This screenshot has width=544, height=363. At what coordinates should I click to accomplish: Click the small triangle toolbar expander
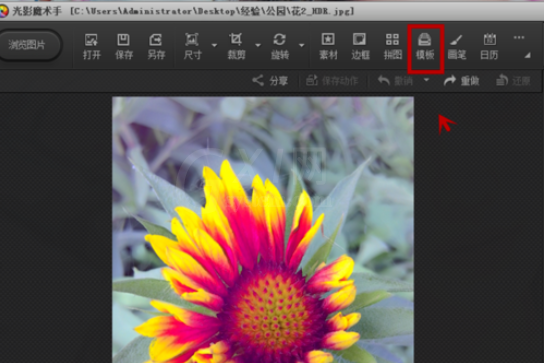click(x=527, y=55)
